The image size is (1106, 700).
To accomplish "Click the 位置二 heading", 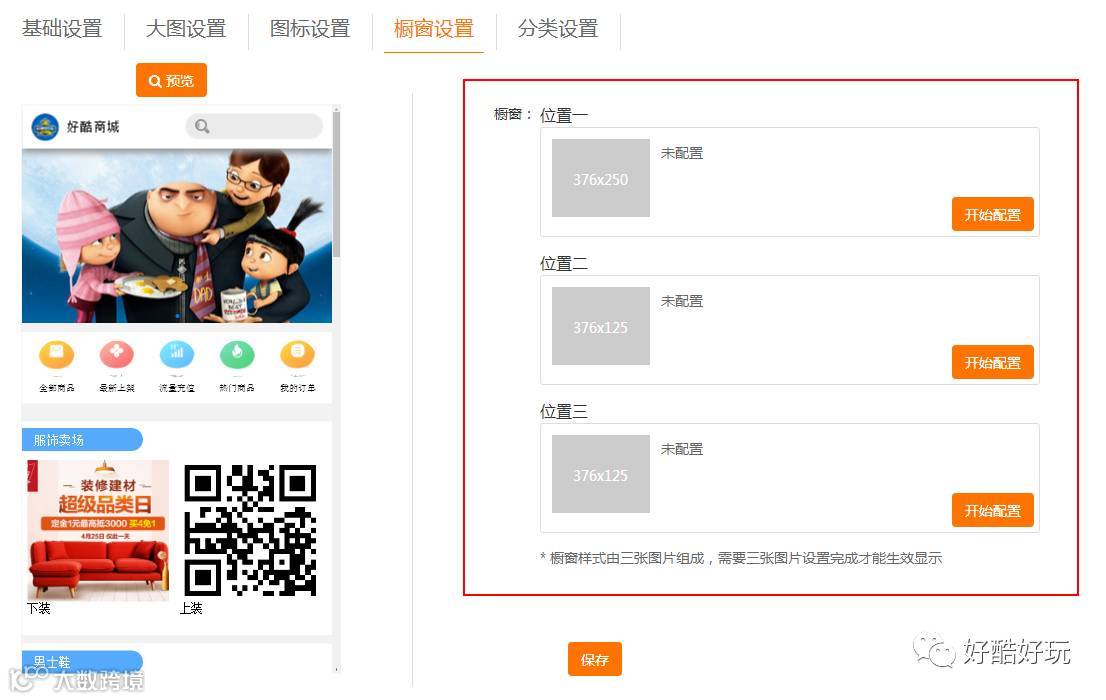I will pyautogui.click(x=564, y=264).
